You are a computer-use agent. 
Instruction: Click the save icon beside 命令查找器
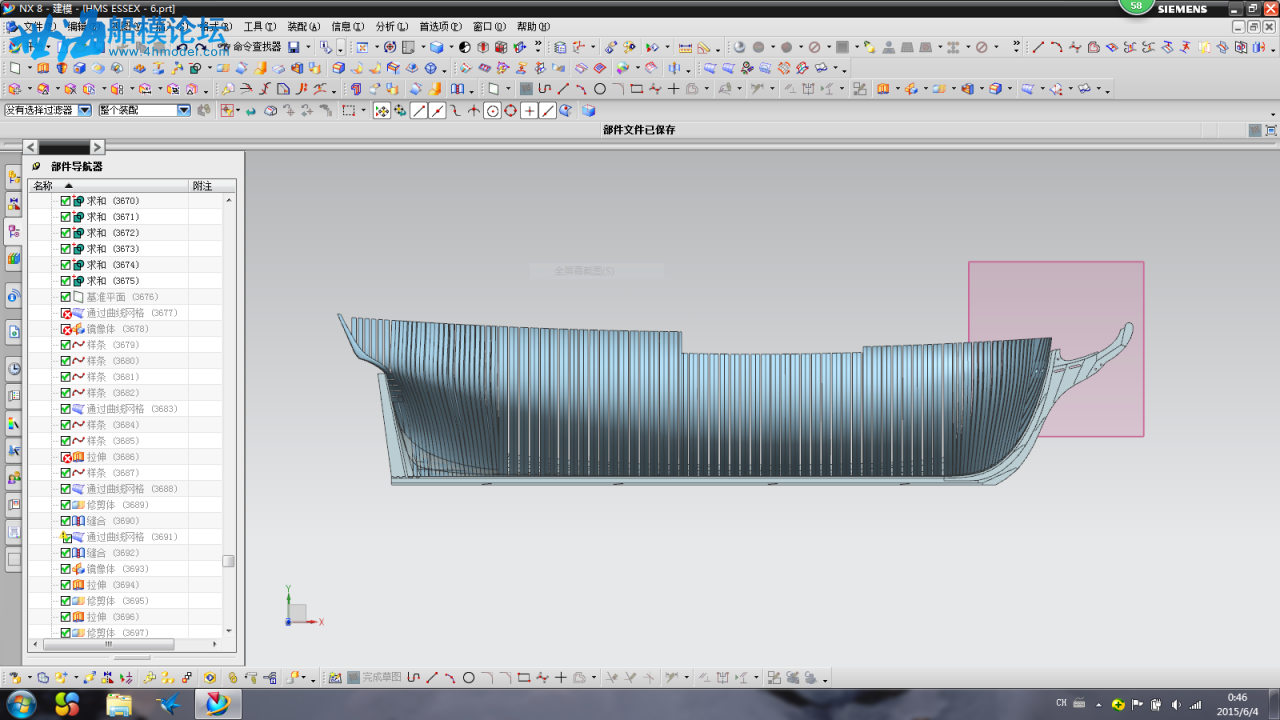tap(294, 47)
